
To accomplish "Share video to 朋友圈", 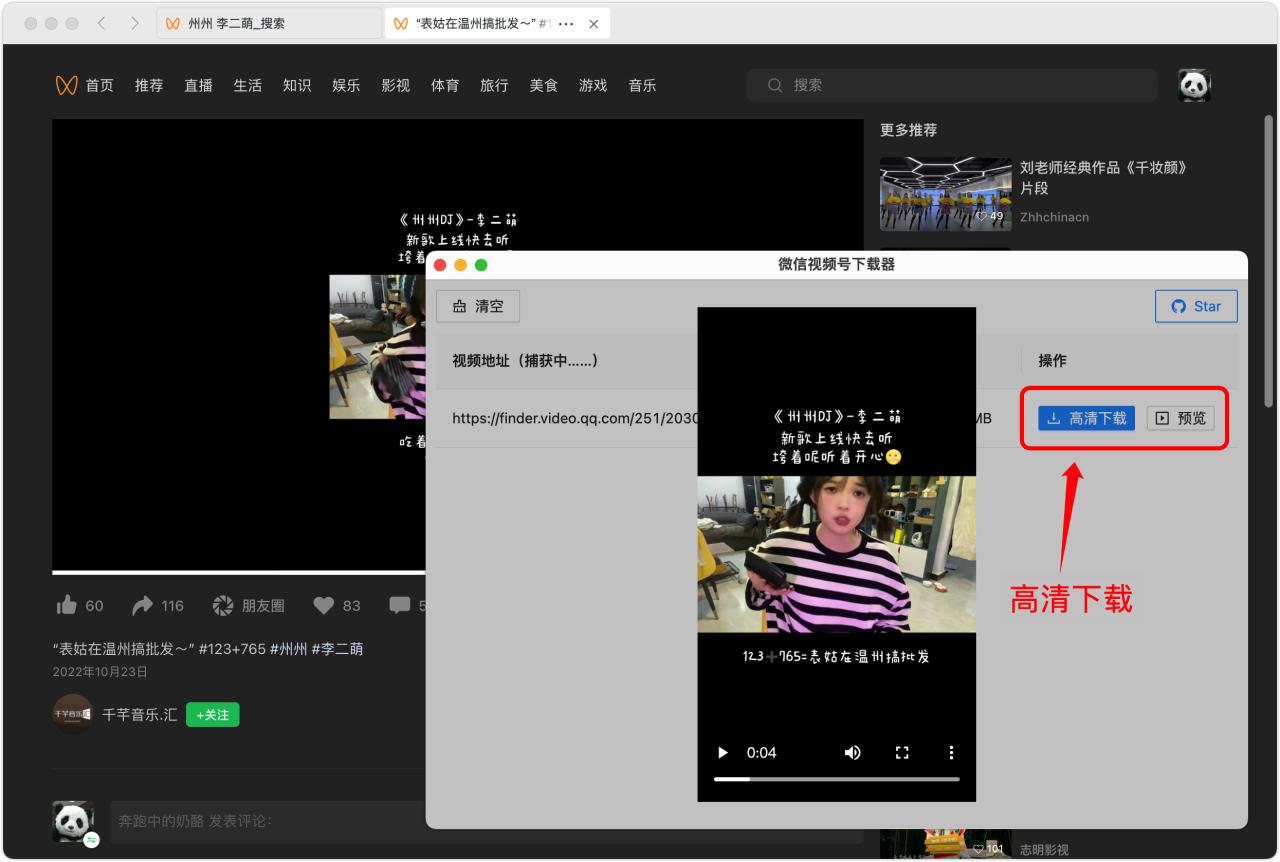I will pos(249,605).
